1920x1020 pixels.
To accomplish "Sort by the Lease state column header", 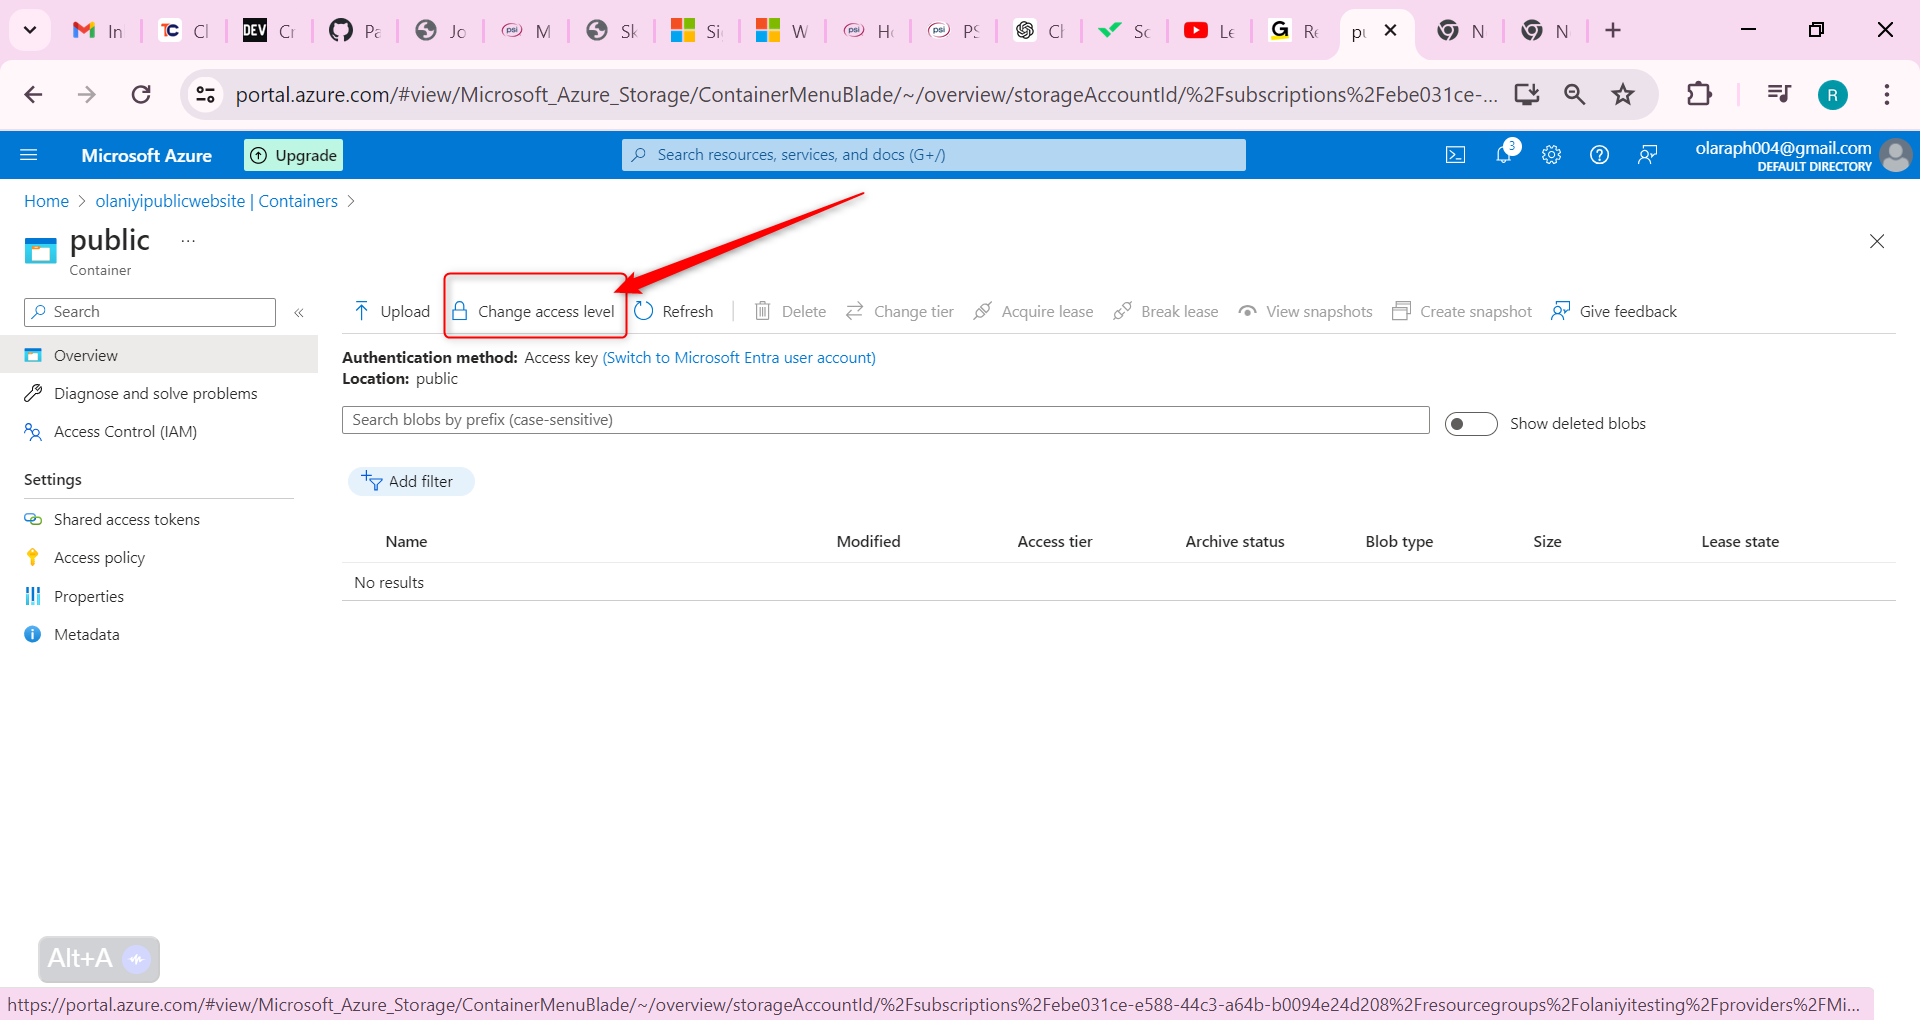I will 1740,541.
